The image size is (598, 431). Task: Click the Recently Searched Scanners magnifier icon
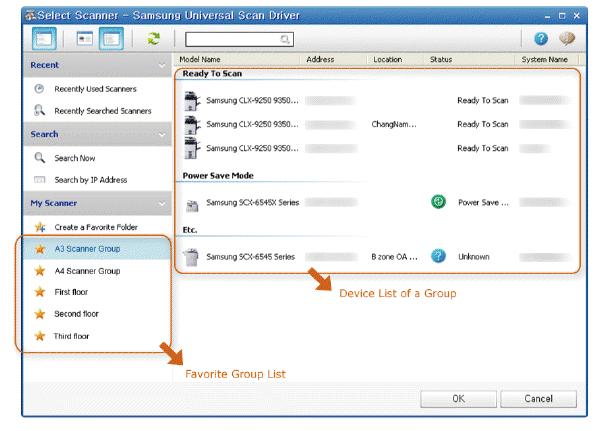click(39, 110)
